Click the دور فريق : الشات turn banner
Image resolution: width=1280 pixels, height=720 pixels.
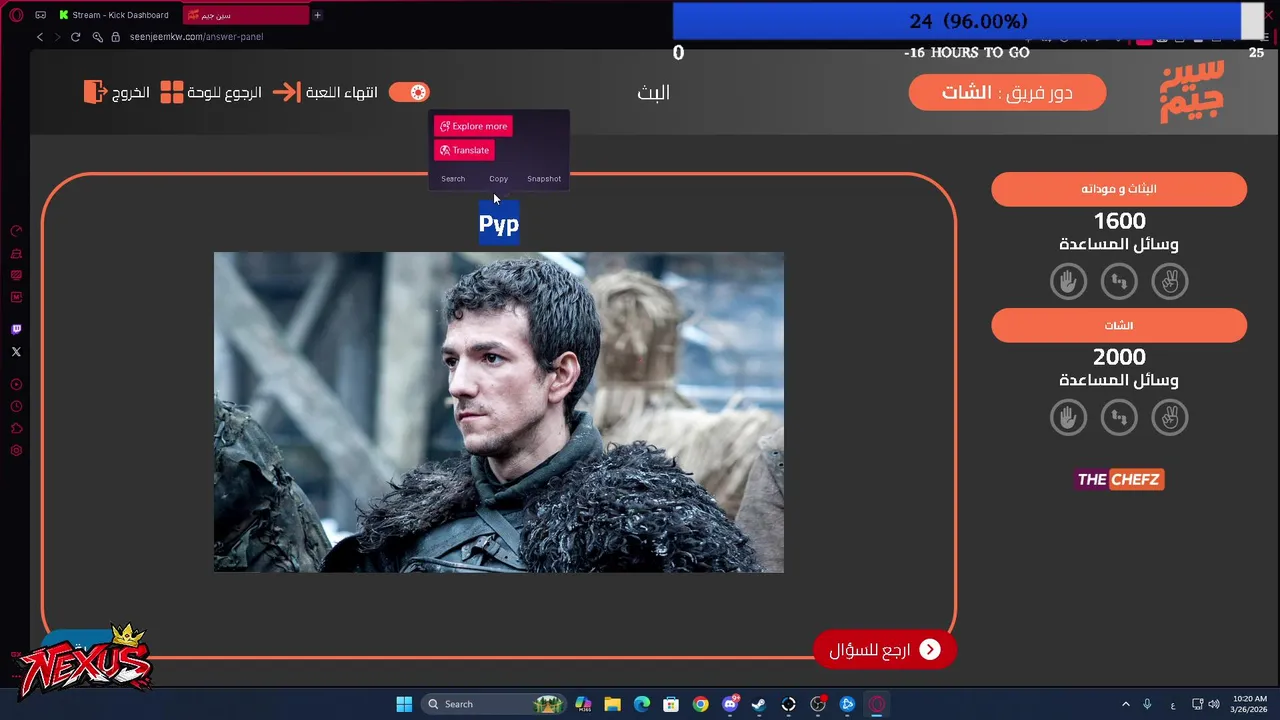point(1007,93)
